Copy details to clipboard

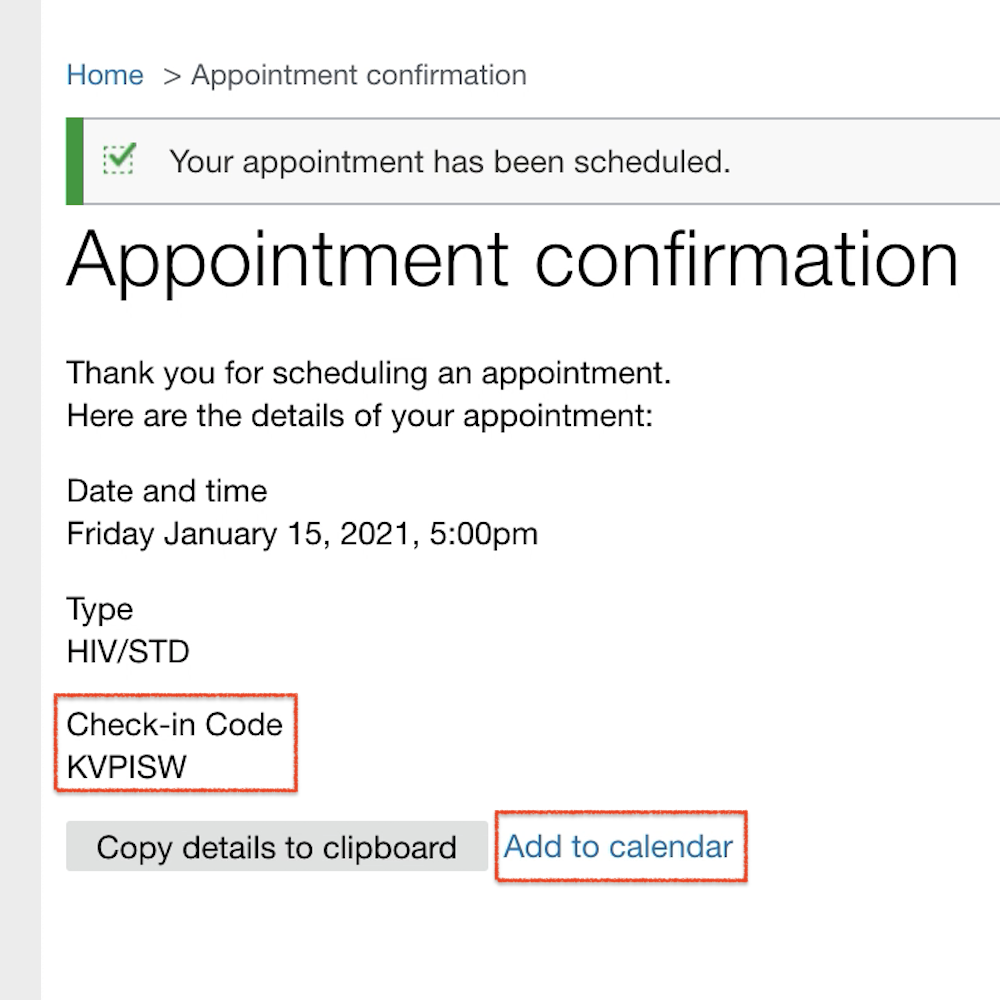(x=277, y=847)
